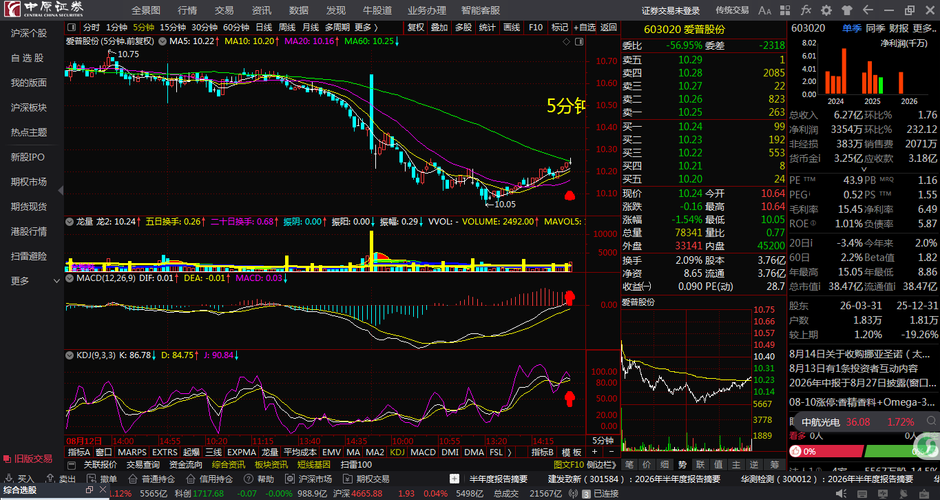This screenshot has width=940, height=500.
Task: Click the search icon beside 中航光电 1.72%
Action: (x=931, y=421)
